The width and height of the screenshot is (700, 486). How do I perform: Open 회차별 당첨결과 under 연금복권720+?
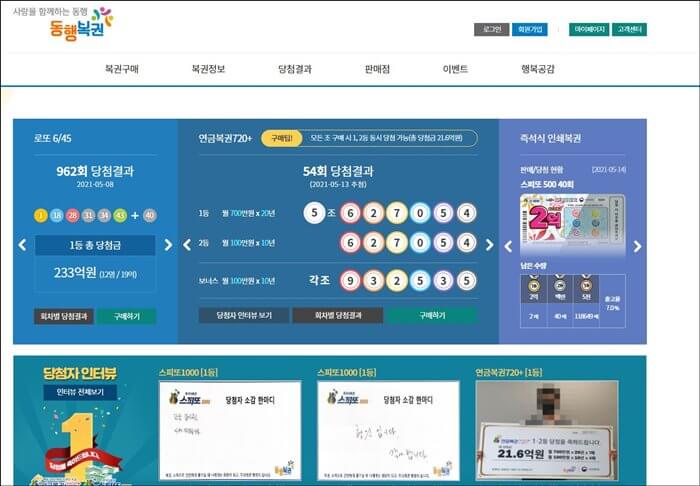click(x=338, y=316)
